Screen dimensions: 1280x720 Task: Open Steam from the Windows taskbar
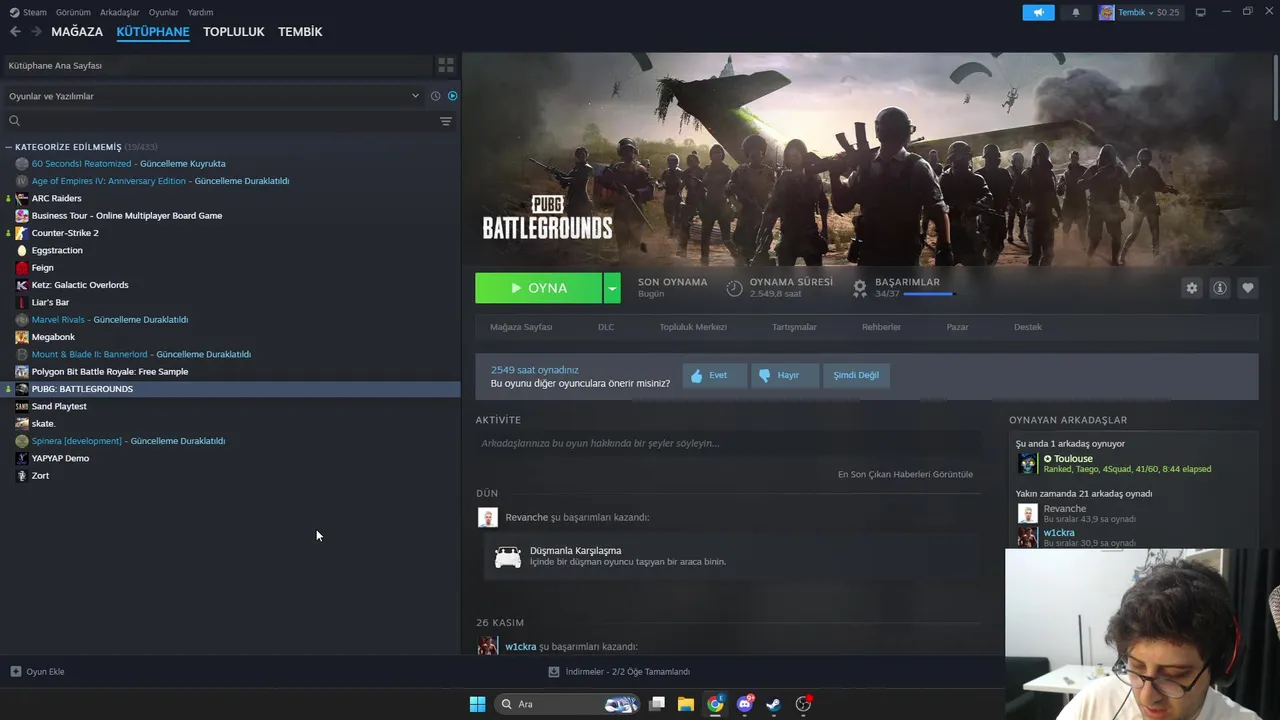tap(774, 704)
